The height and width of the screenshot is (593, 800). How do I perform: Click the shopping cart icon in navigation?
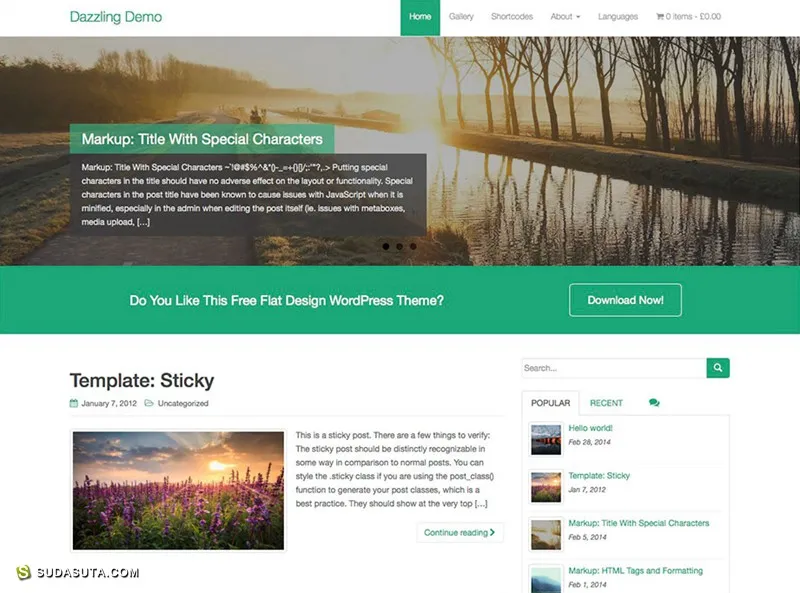coord(660,16)
